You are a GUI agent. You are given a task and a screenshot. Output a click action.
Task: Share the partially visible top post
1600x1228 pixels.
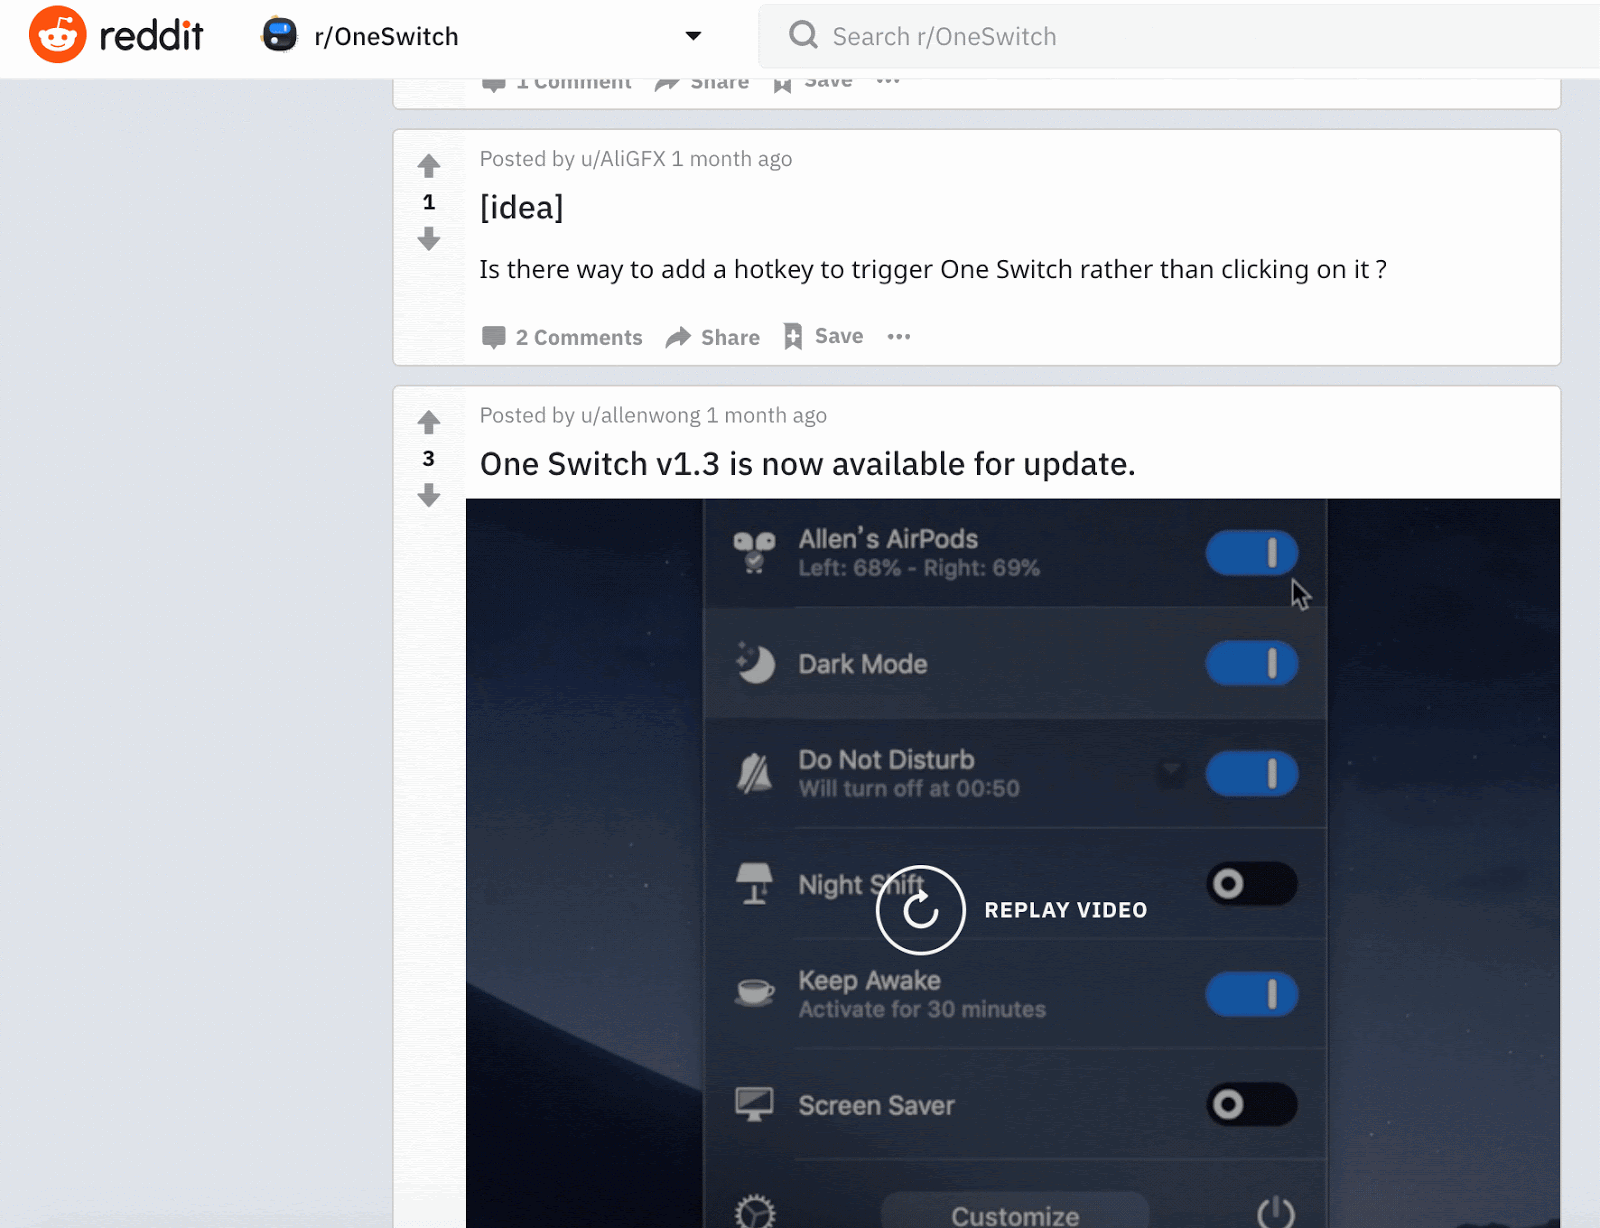702,83
